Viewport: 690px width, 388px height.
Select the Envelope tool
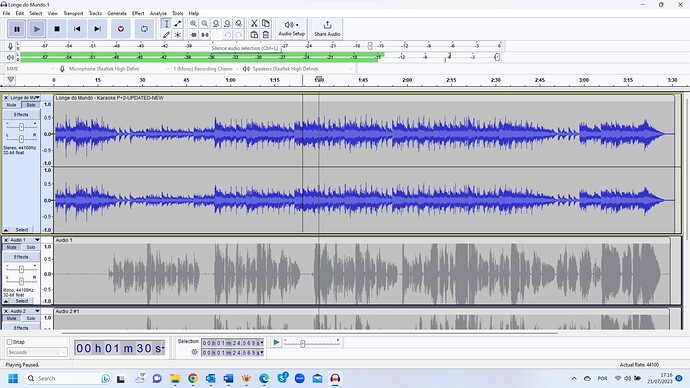click(178, 24)
